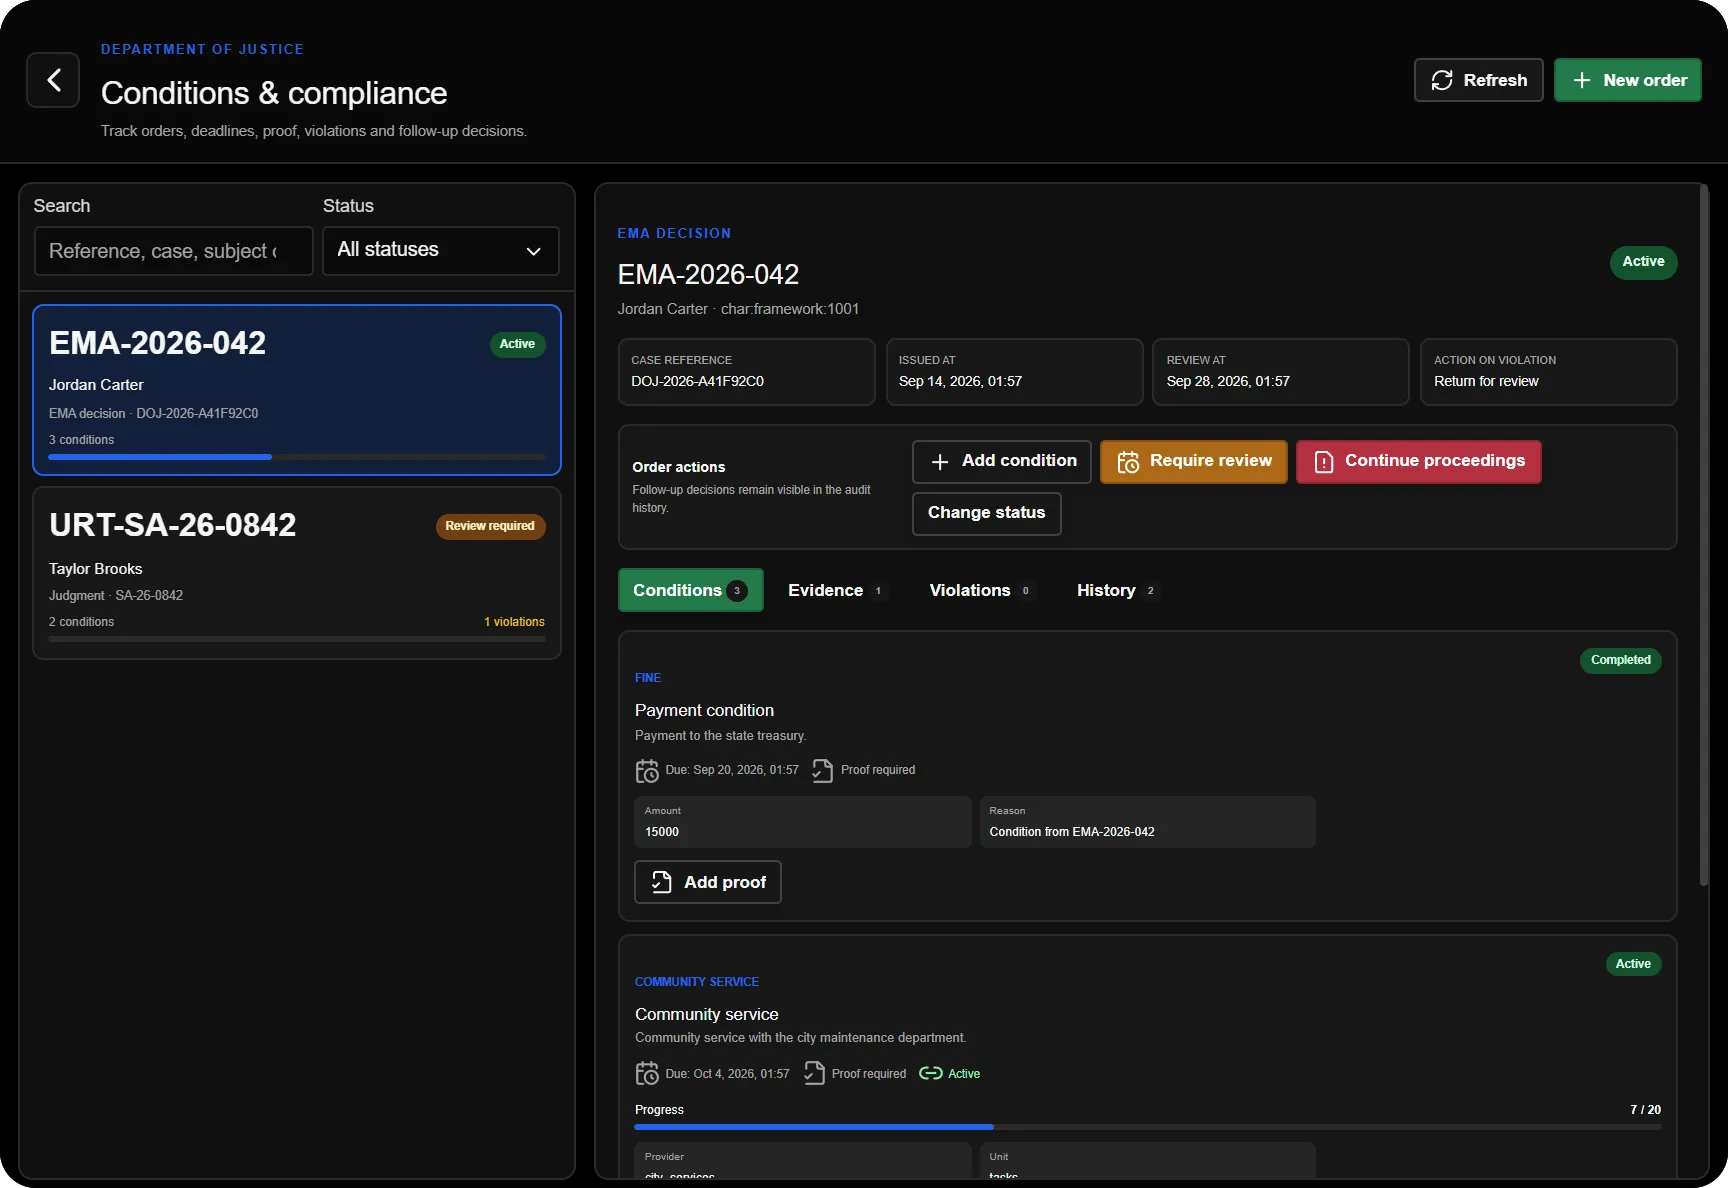Viewport: 1728px width, 1188px height.
Task: Open the History tab
Action: [x=1117, y=590]
